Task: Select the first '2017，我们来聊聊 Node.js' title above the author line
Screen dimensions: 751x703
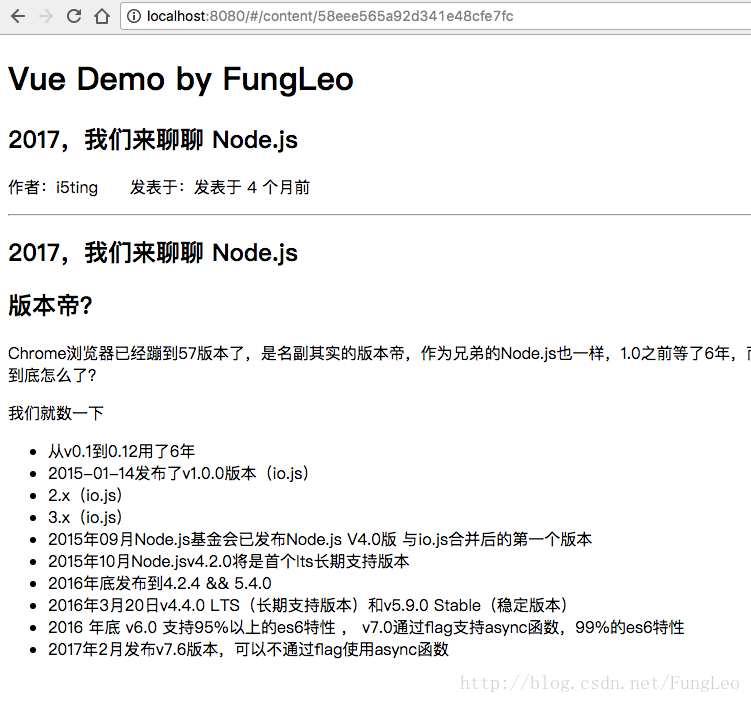Action: point(153,140)
